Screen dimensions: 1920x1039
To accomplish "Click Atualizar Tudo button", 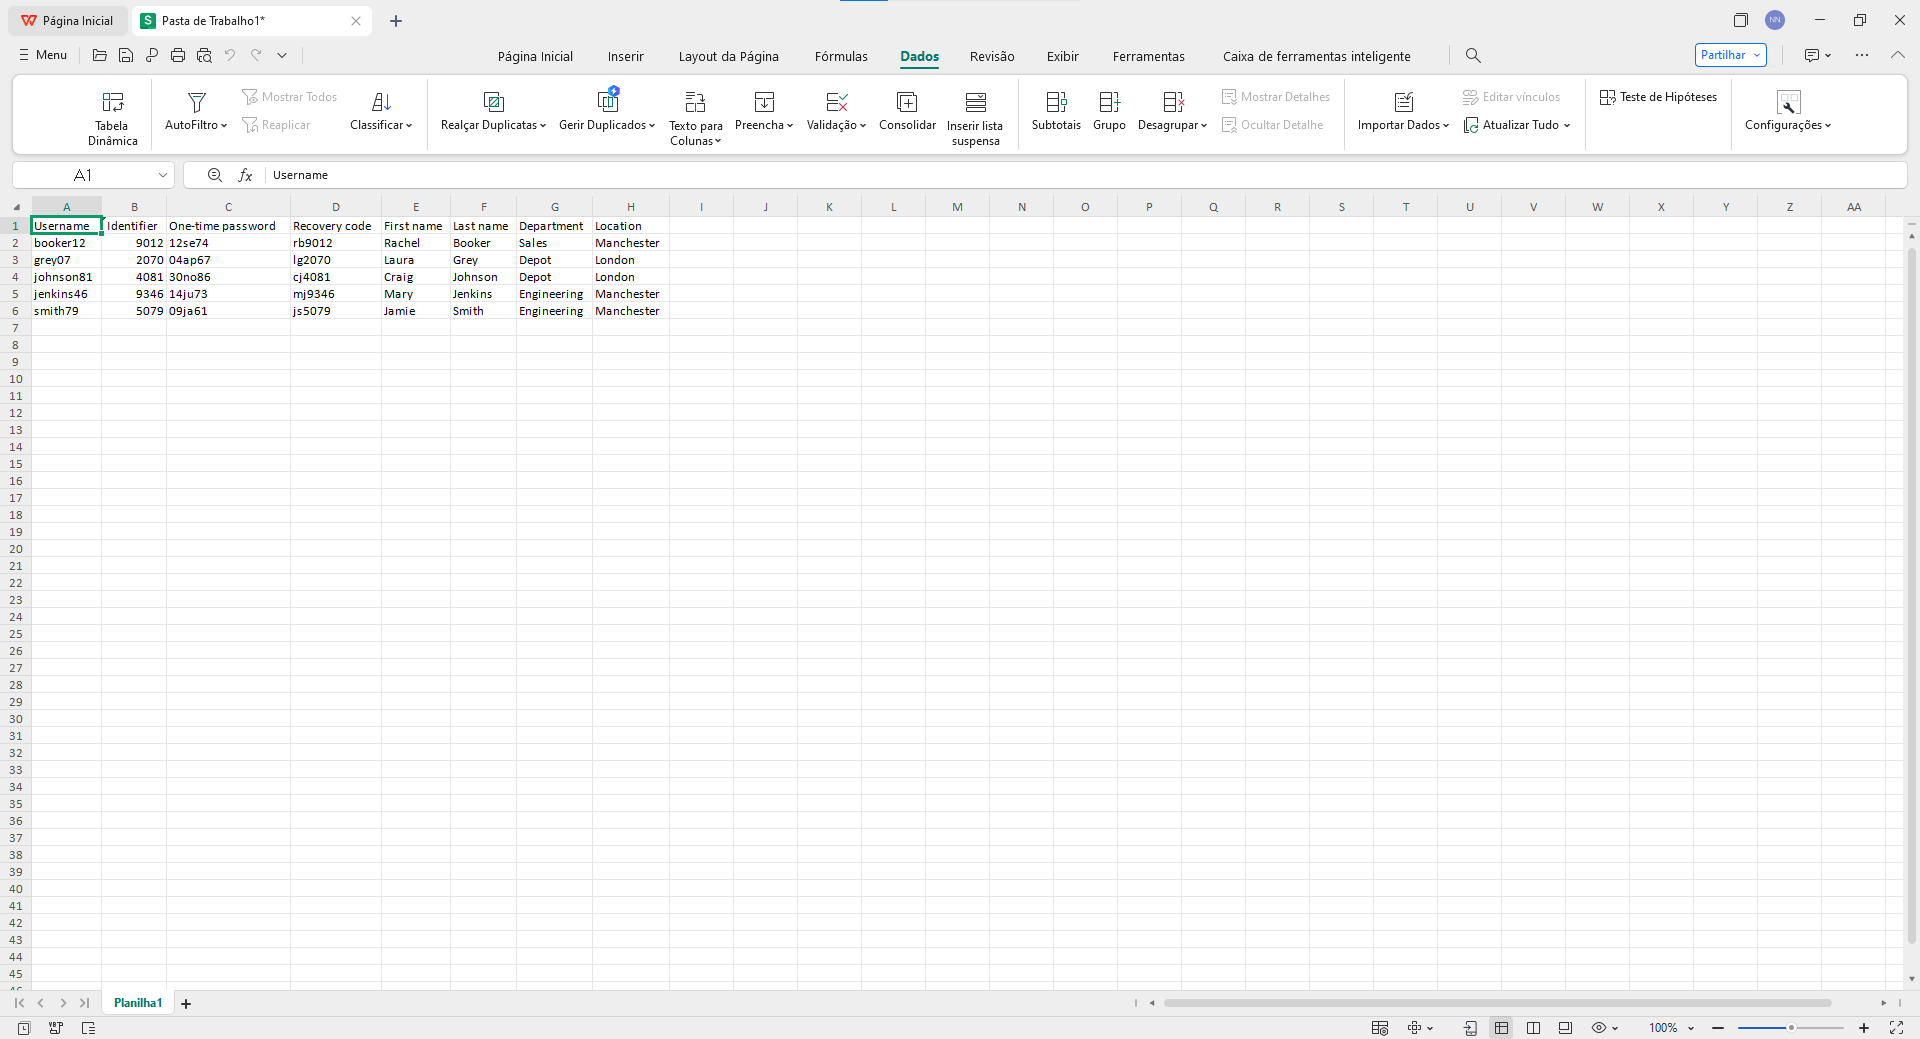I will pyautogui.click(x=1515, y=125).
